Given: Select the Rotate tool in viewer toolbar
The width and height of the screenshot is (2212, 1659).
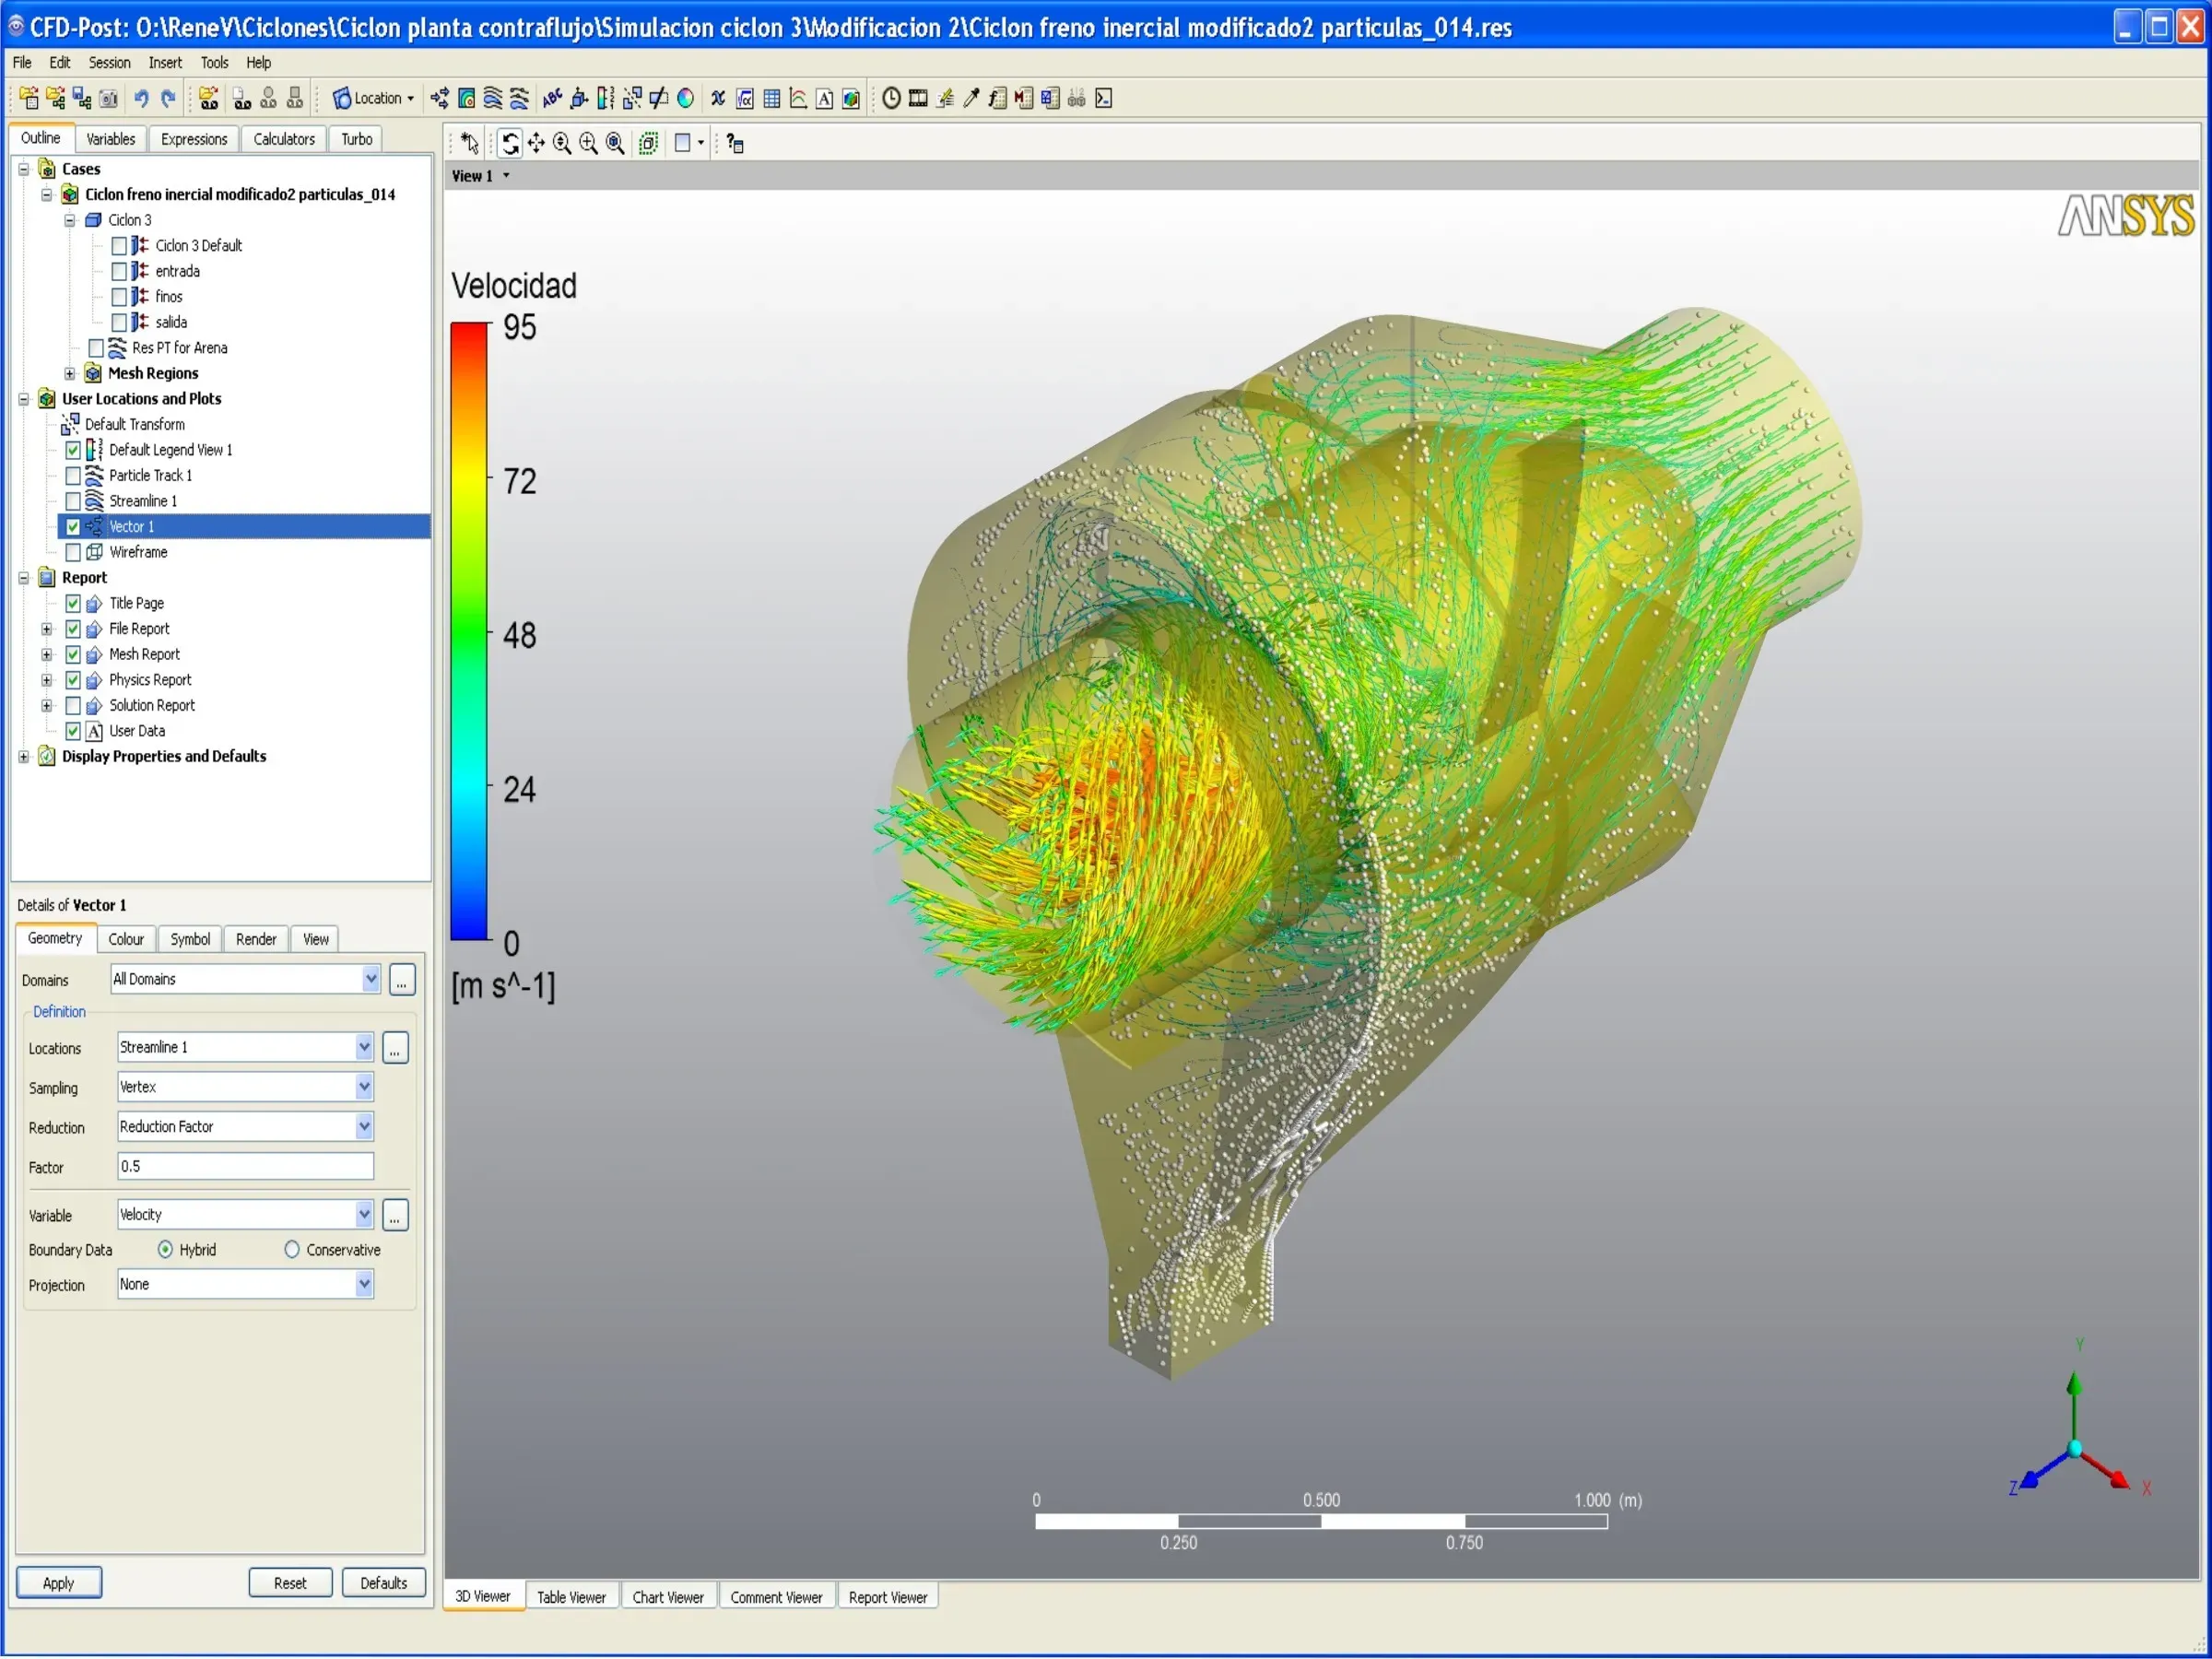Looking at the screenshot, I should [x=510, y=144].
